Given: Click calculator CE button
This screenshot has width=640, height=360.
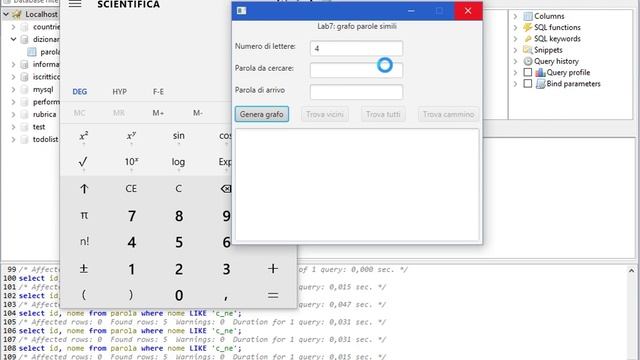Looking at the screenshot, I should 131,189.
